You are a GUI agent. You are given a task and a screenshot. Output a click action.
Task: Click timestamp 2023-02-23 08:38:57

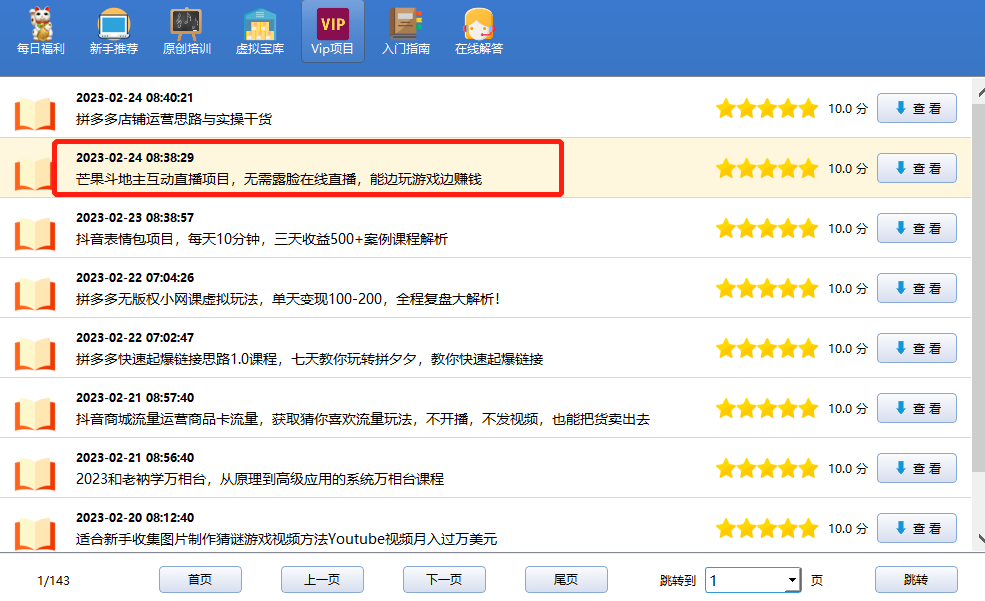(x=134, y=218)
